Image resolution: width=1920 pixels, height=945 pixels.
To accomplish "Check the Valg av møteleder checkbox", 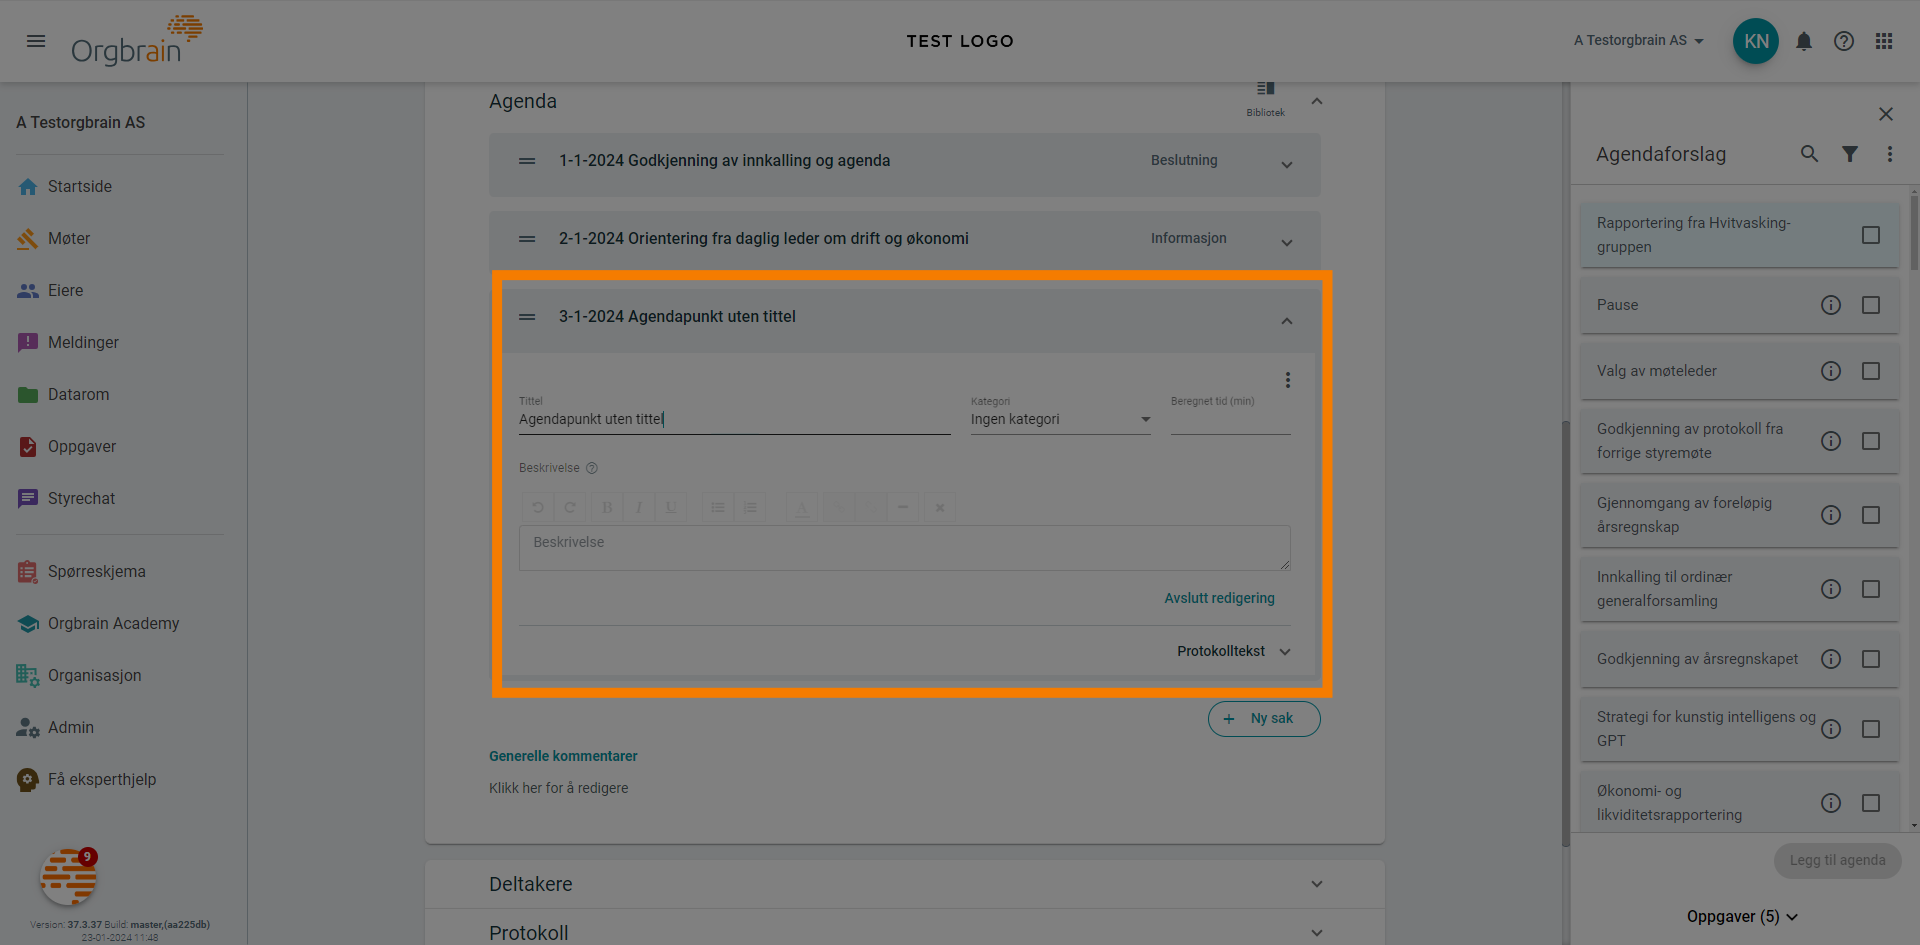I will (1871, 371).
